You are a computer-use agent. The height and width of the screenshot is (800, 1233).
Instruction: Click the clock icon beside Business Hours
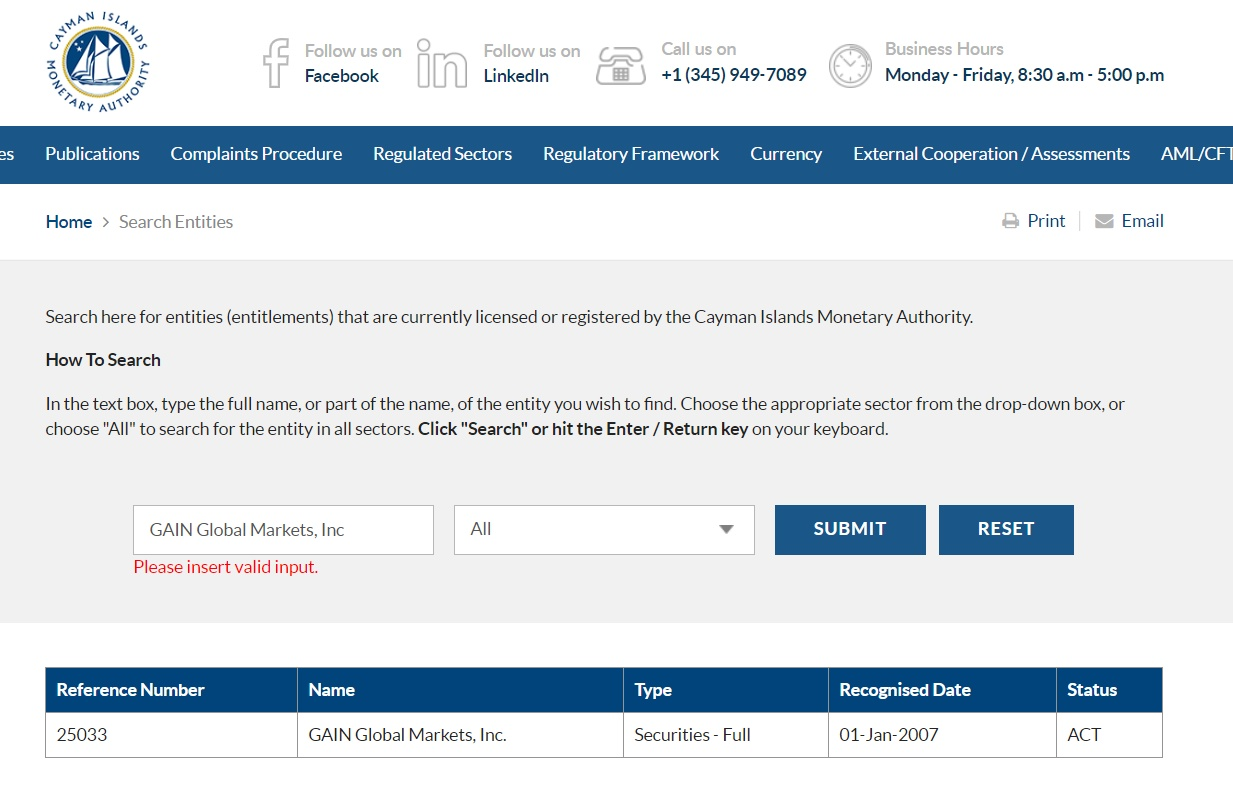(x=850, y=65)
